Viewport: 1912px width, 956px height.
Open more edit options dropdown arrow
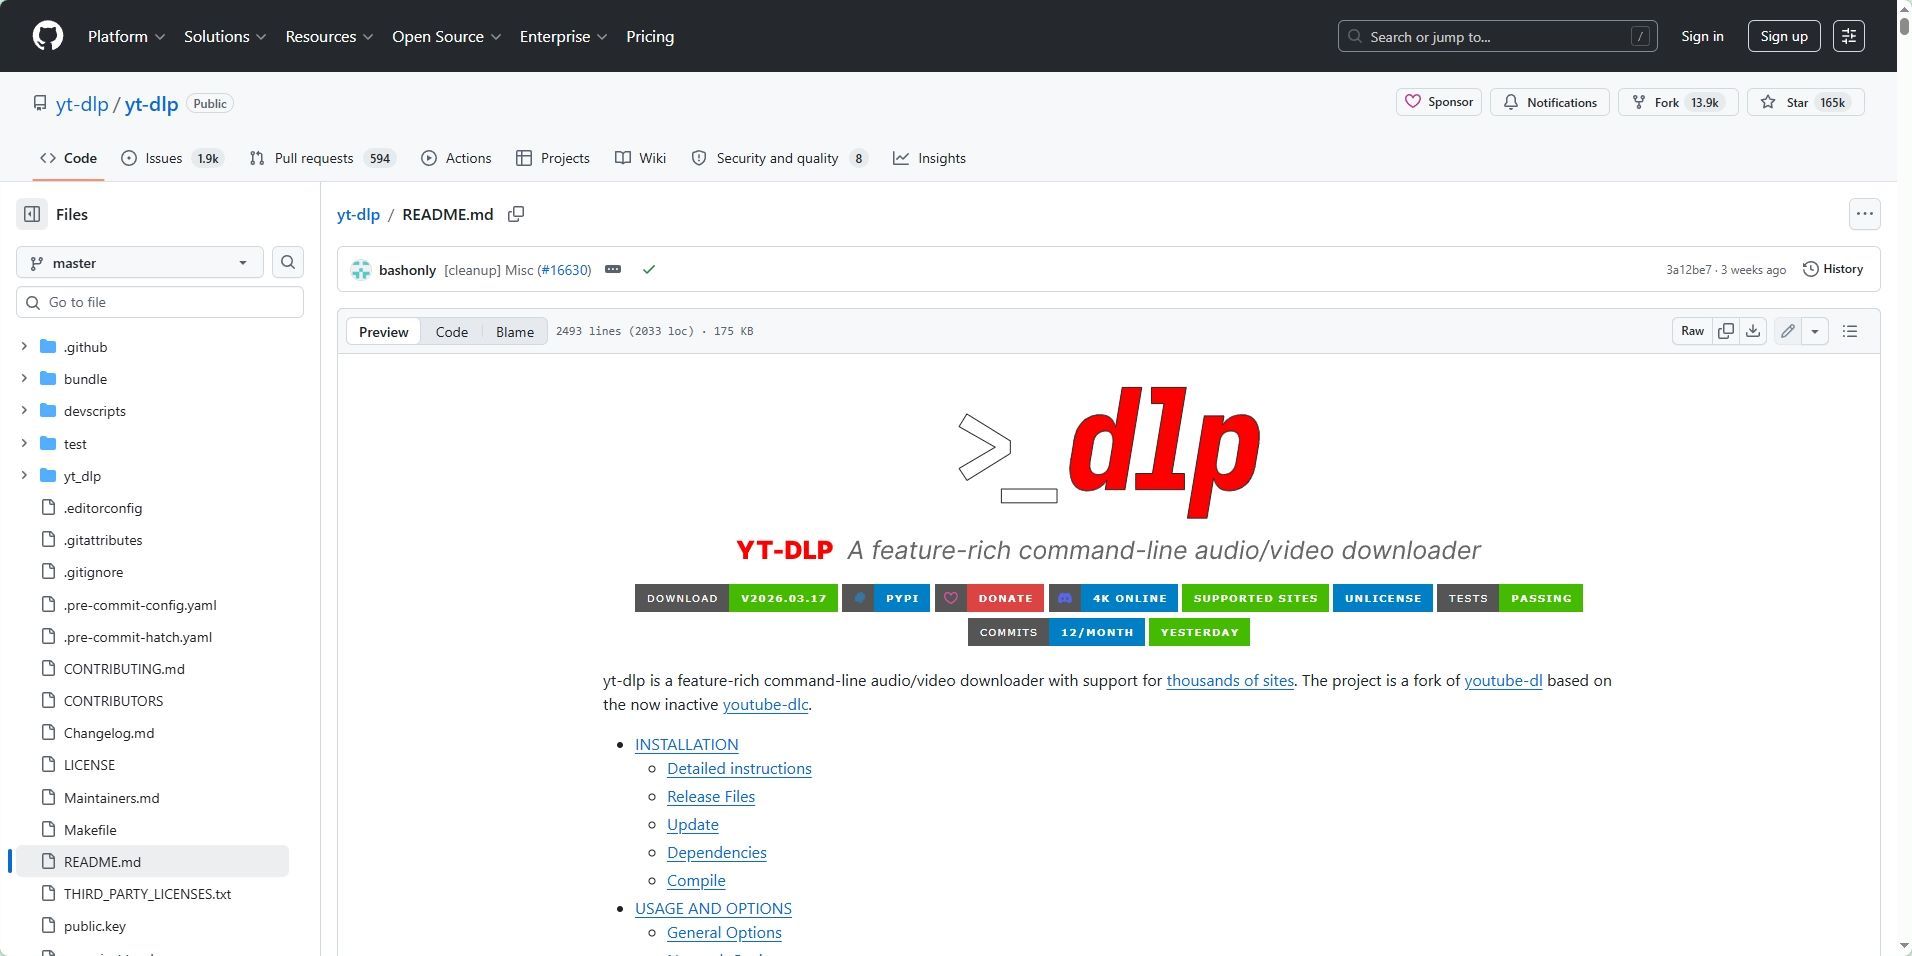[1815, 331]
